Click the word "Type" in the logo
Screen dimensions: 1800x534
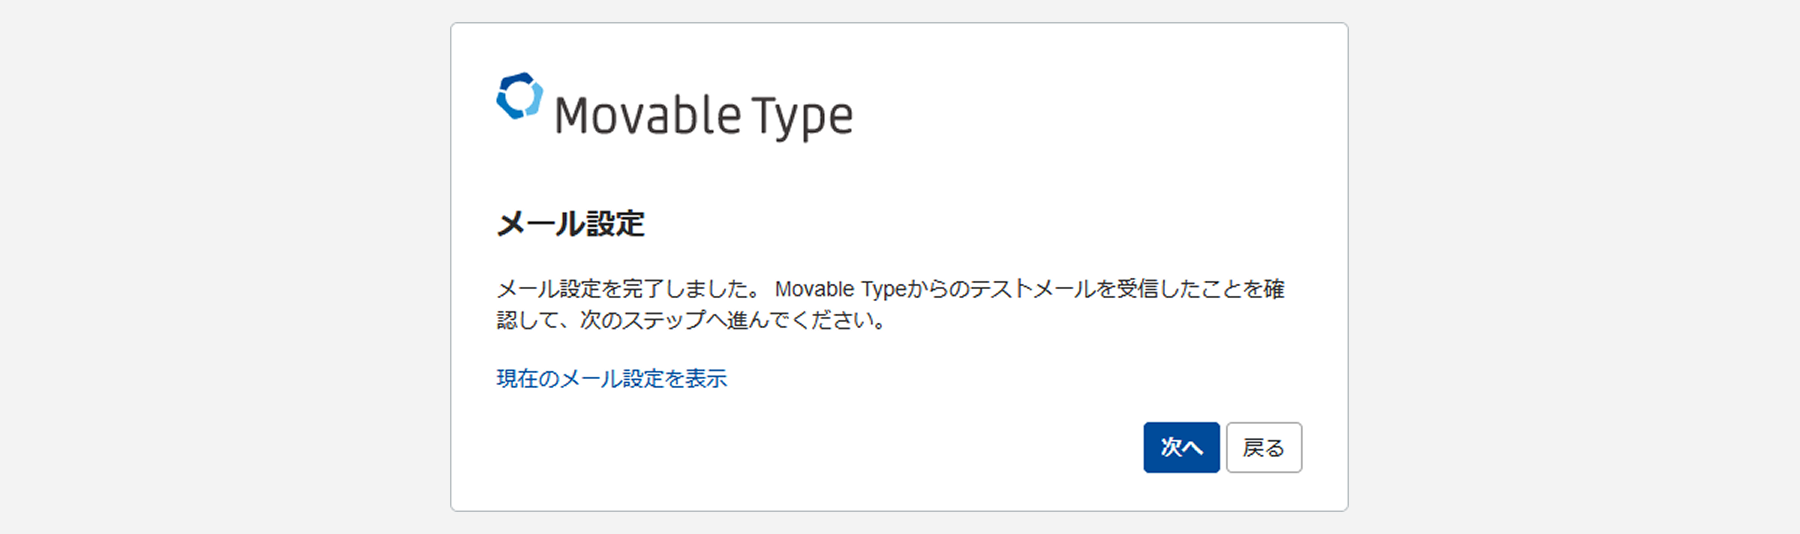[x=802, y=117]
